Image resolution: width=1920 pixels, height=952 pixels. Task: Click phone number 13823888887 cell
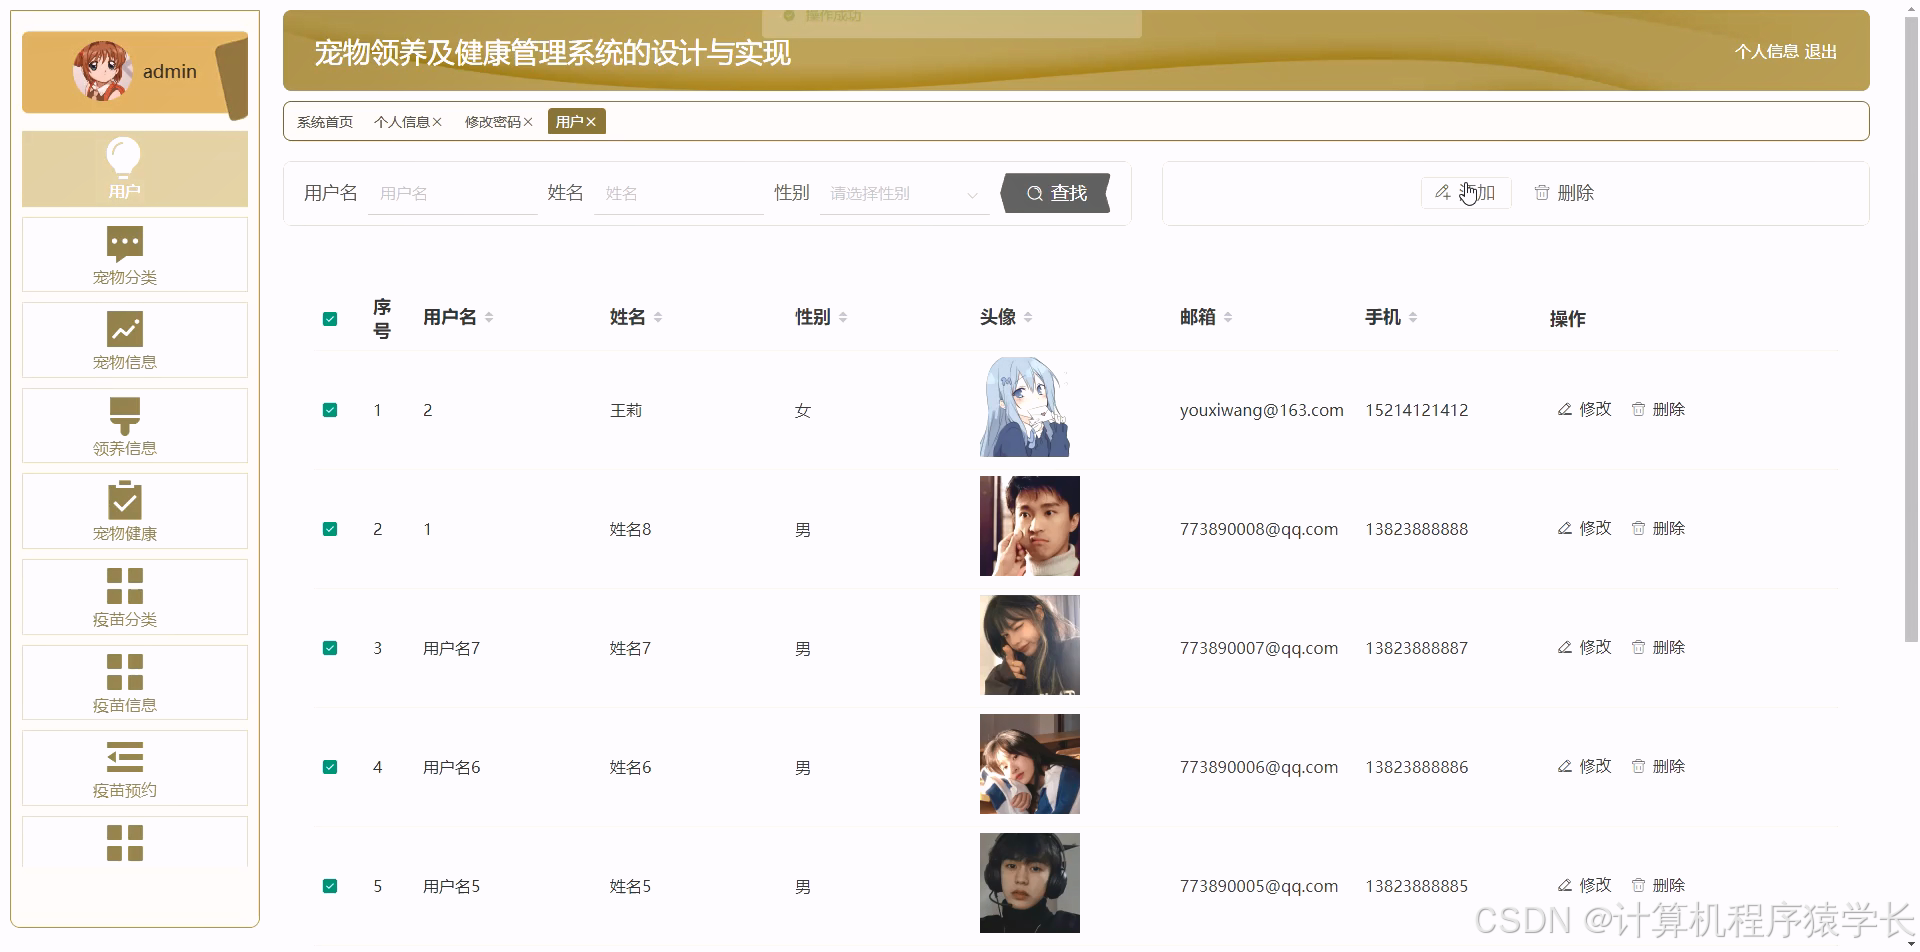tap(1417, 648)
